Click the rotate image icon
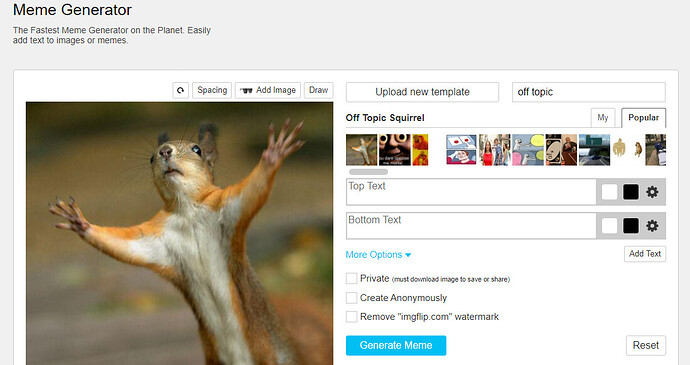 (x=180, y=90)
